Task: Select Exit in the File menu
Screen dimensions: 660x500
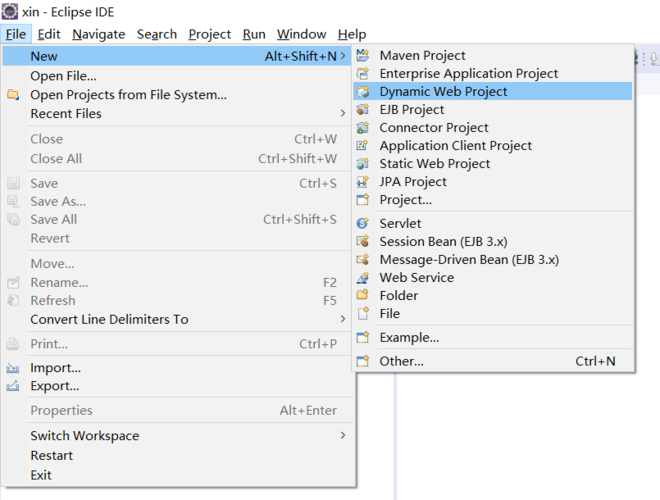Action: click(178, 475)
